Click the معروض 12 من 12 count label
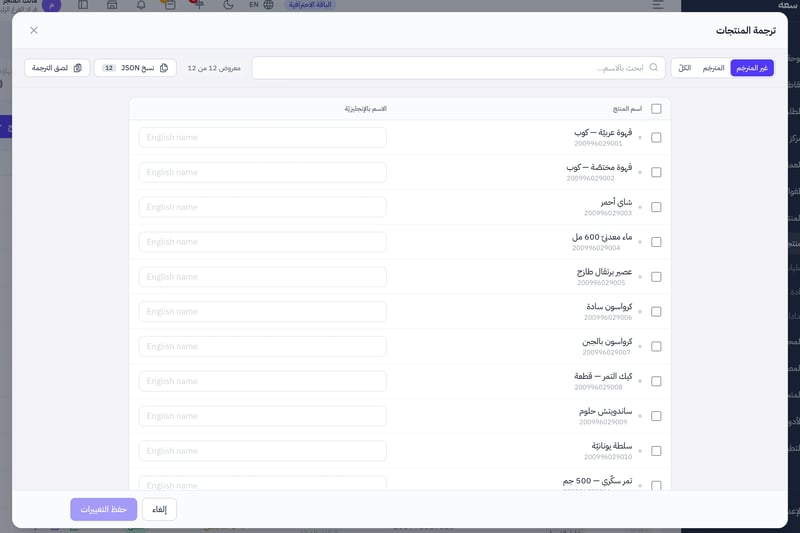 pos(214,68)
